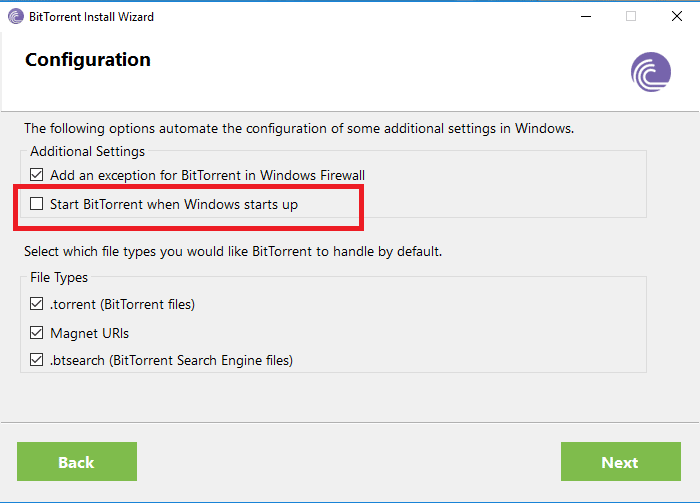The height and width of the screenshot is (503, 700).
Task: Click the File Types group label
Action: pyautogui.click(x=59, y=277)
